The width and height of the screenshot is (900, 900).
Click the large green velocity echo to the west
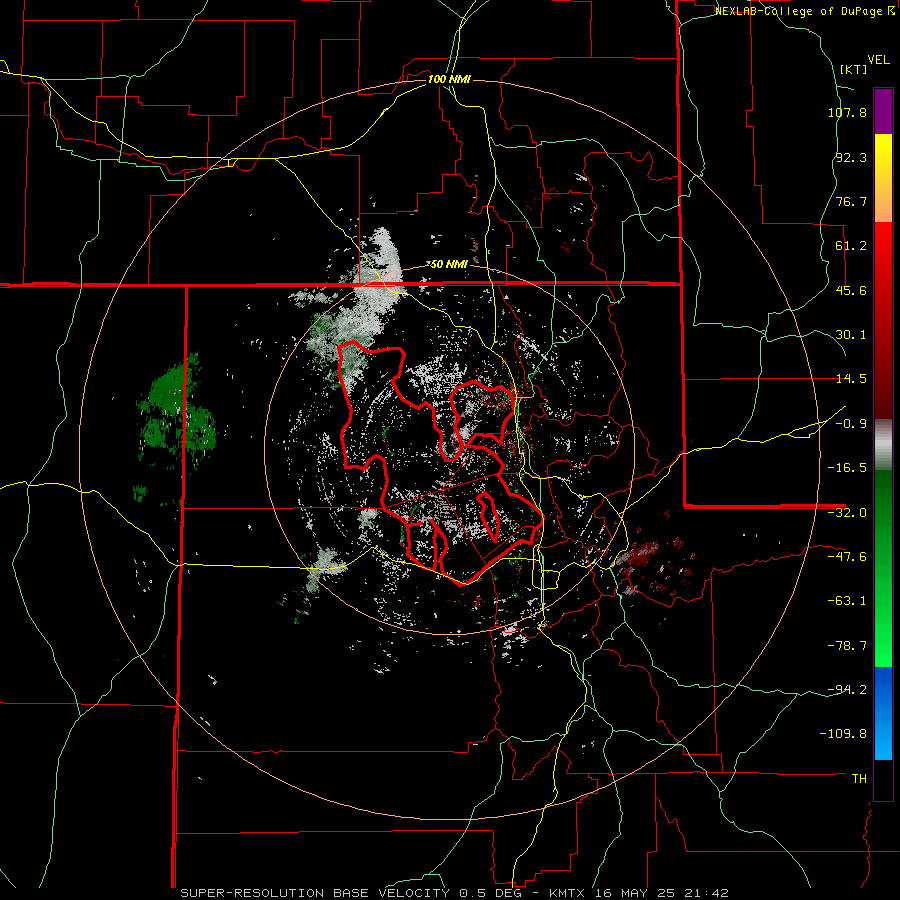(x=176, y=412)
